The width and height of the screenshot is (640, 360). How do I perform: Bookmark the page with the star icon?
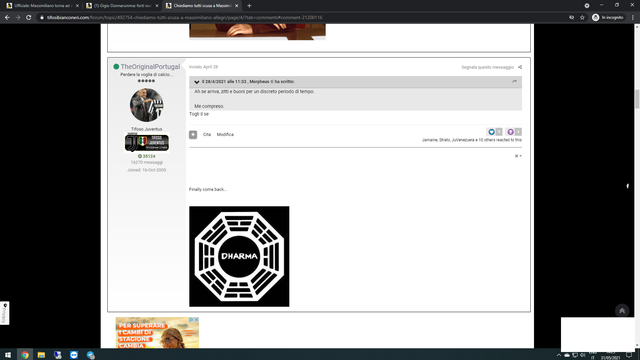[x=582, y=18]
